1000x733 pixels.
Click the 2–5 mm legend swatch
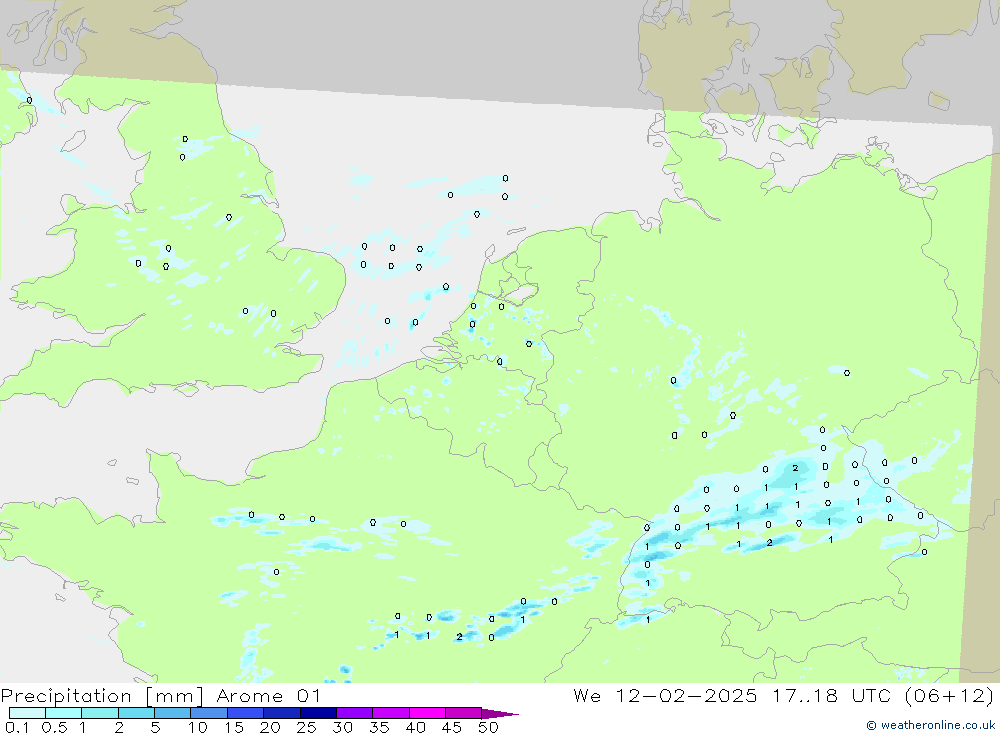[x=136, y=713]
